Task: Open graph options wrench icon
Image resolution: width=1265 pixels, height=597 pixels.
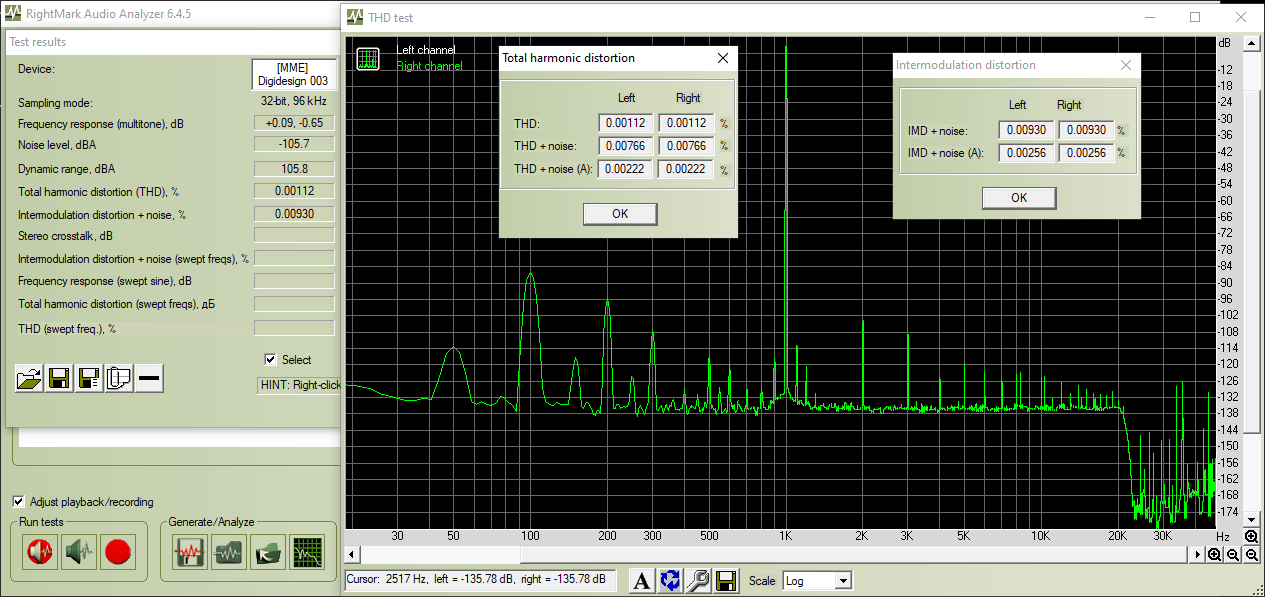Action: point(698,580)
